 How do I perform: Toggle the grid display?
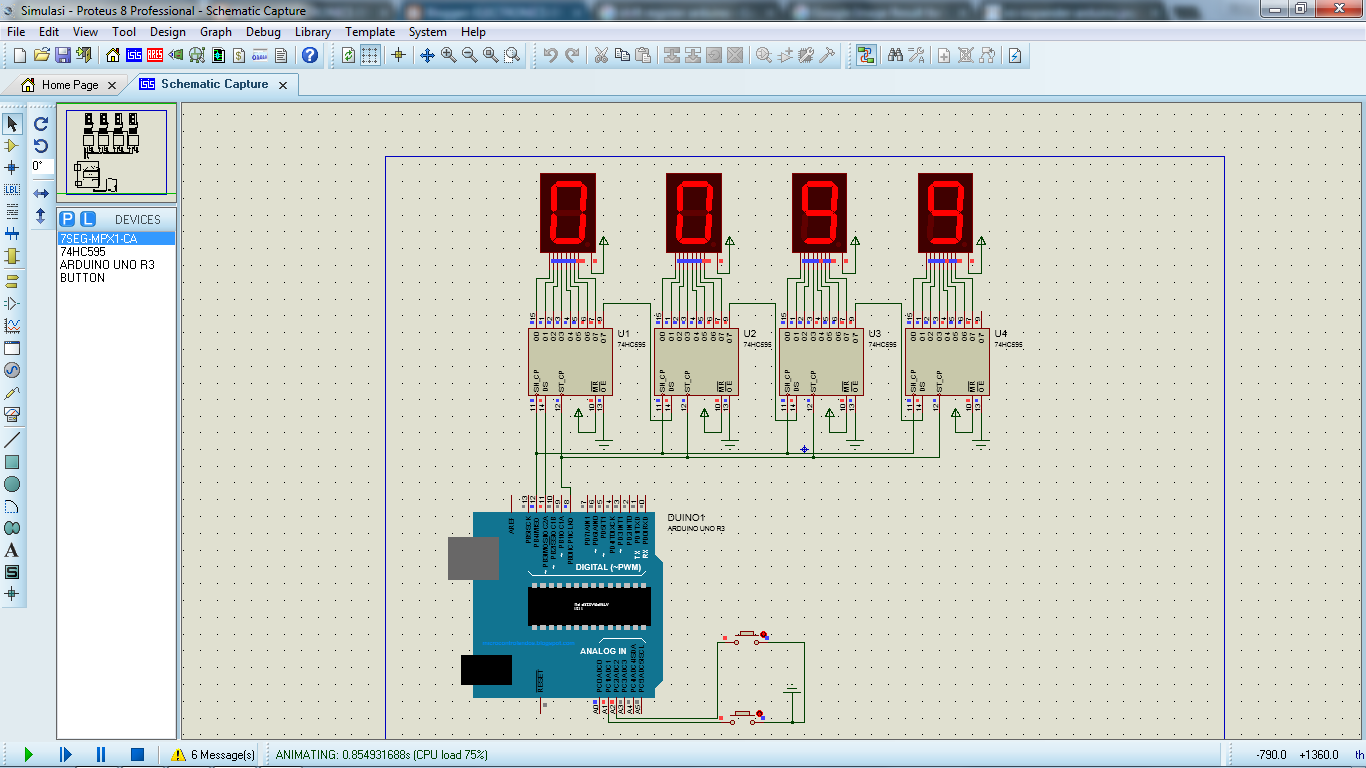click(x=371, y=56)
